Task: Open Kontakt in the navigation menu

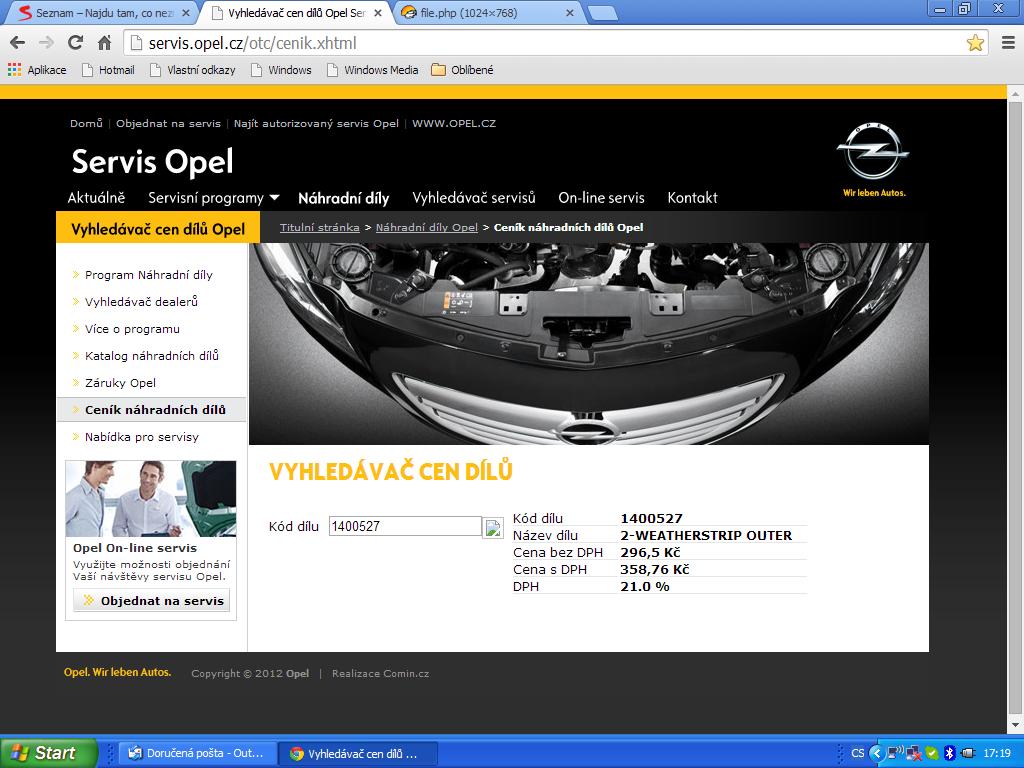Action: [x=692, y=197]
